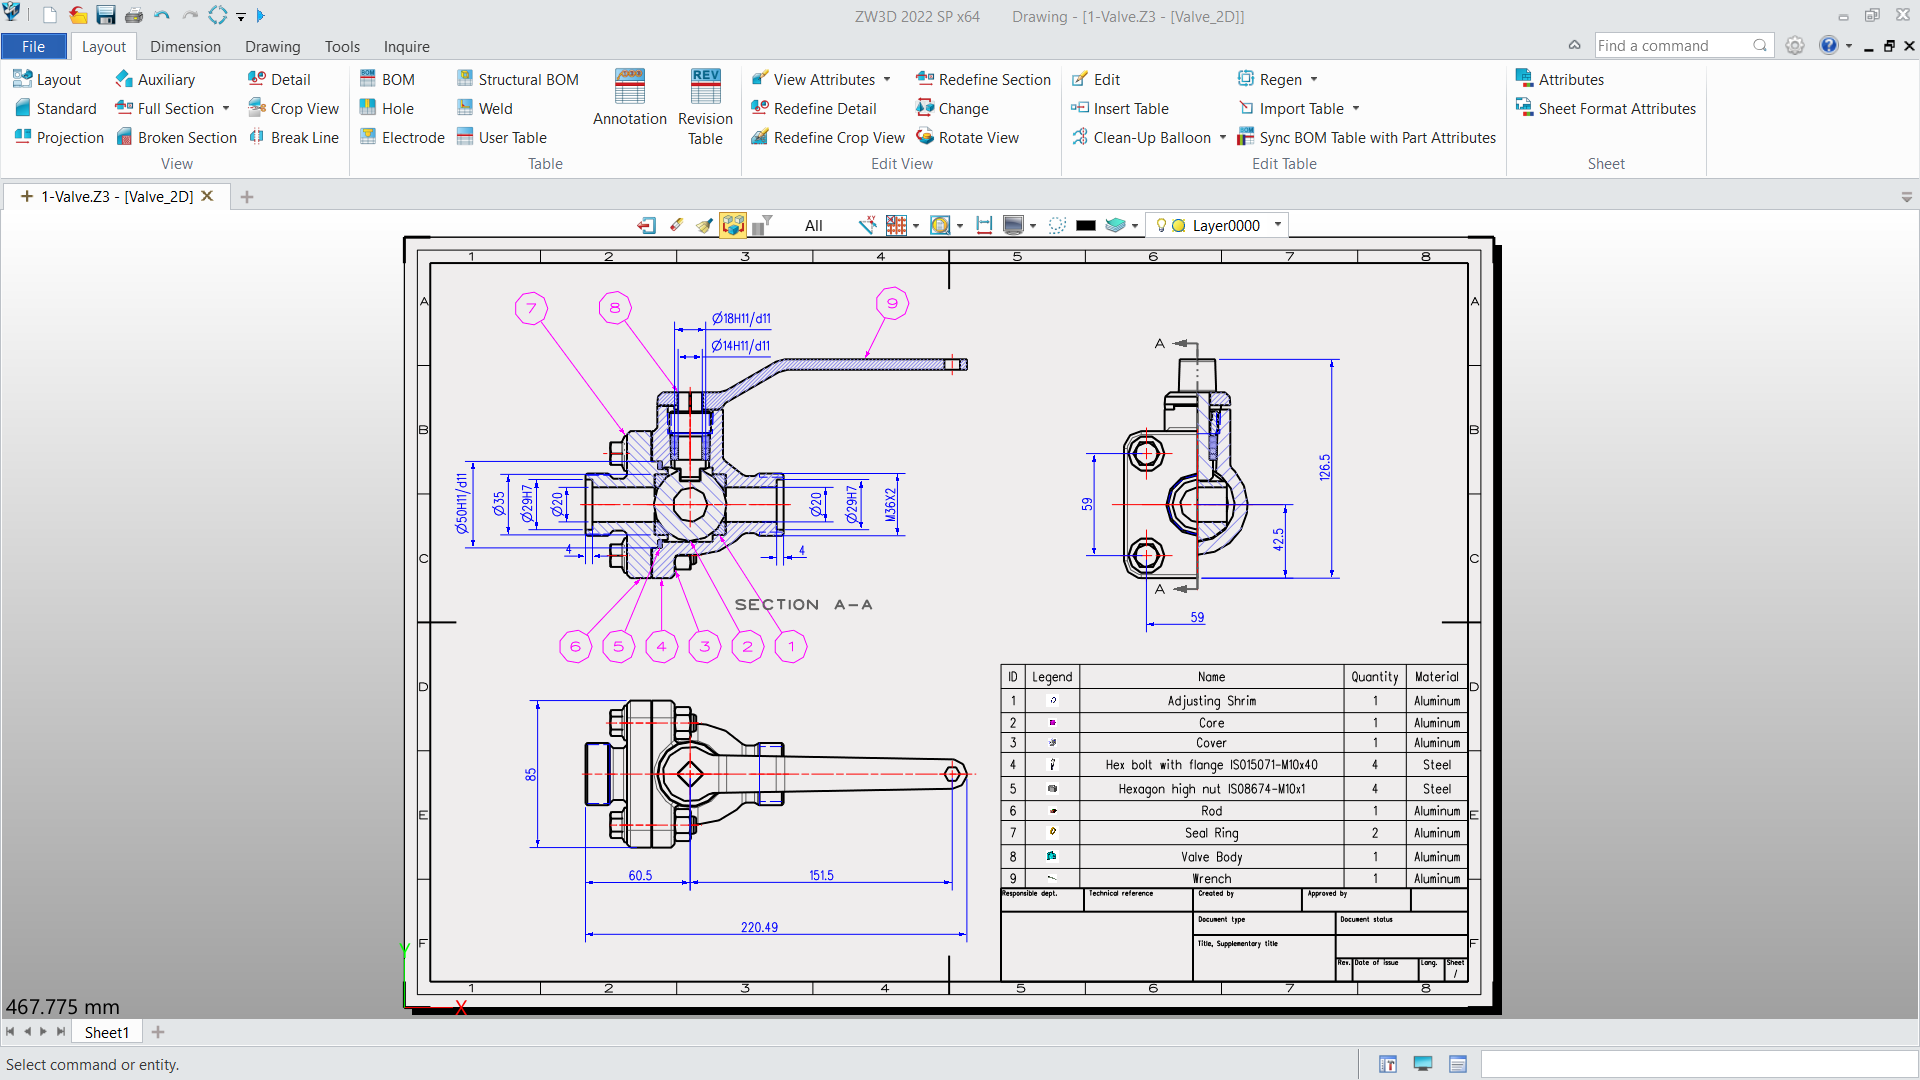The image size is (1920, 1080).
Task: Expand the Full Section dropdown arrow
Action: tap(225, 108)
